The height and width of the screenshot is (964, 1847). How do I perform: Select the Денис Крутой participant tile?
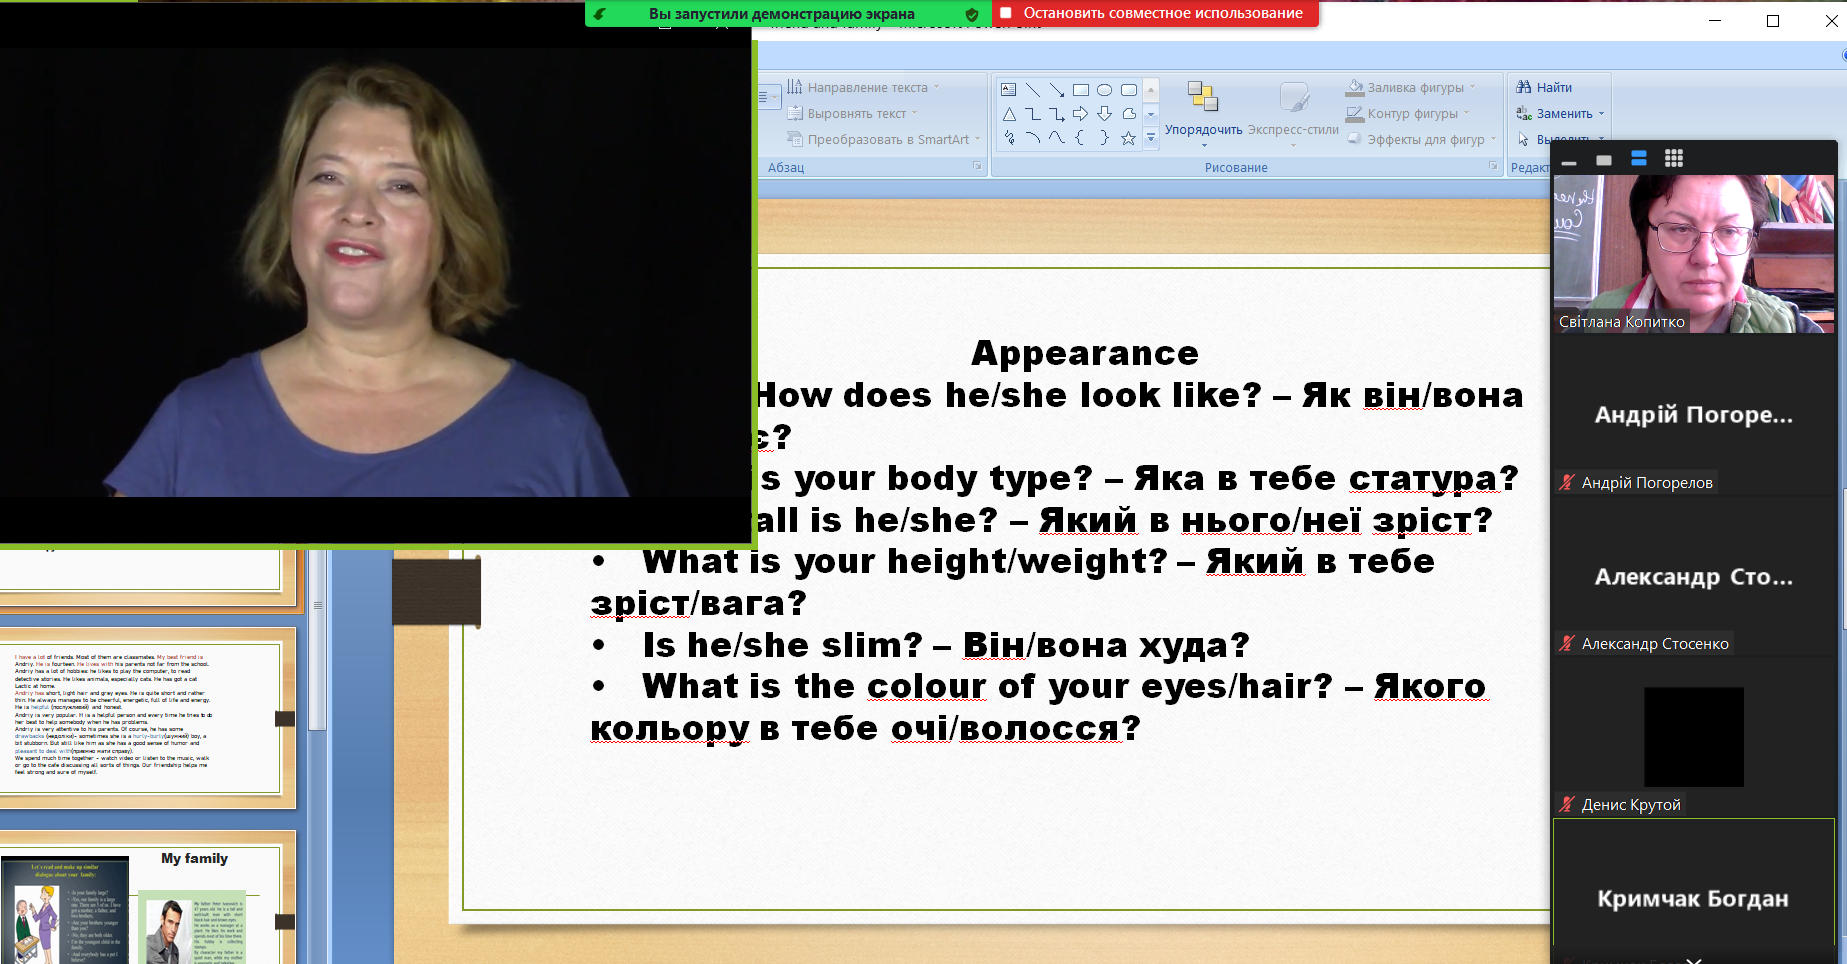click(1694, 737)
